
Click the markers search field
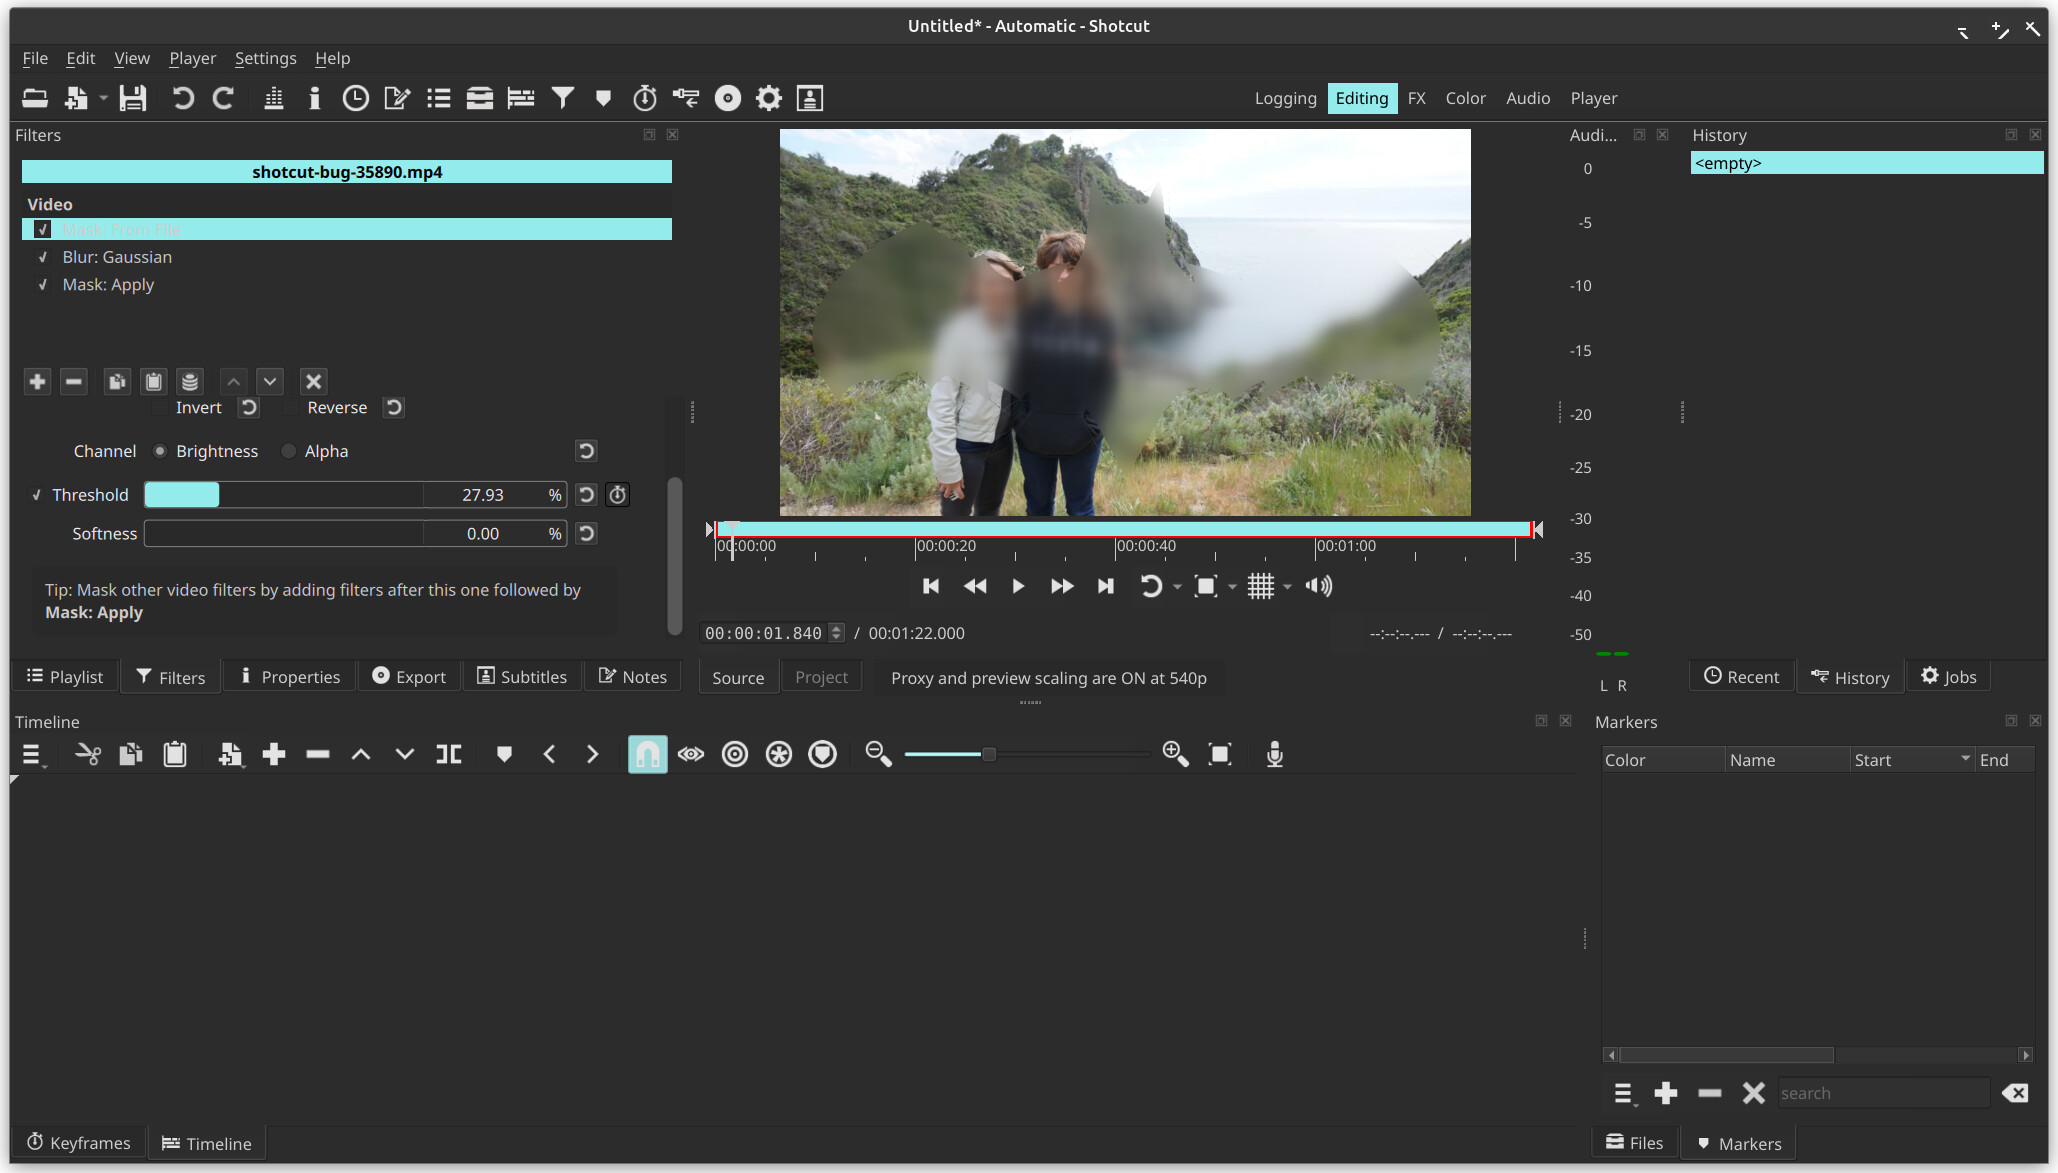(x=1882, y=1093)
